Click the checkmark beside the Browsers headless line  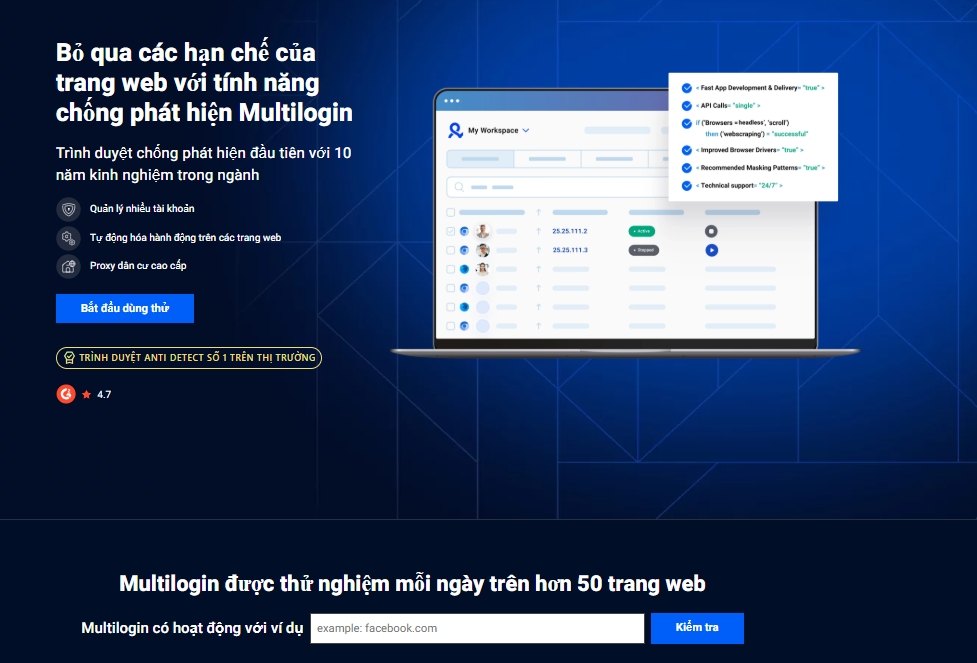(x=687, y=123)
